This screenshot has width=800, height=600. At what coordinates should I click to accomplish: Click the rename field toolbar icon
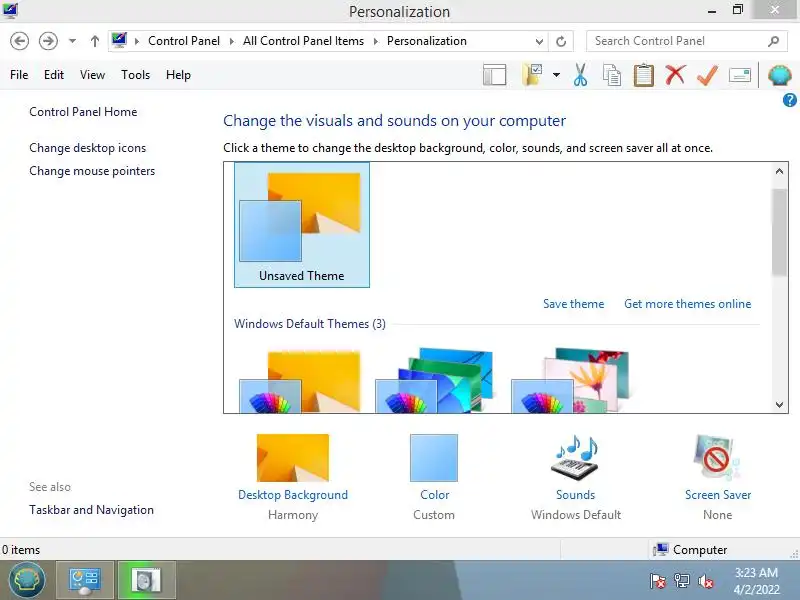click(740, 76)
